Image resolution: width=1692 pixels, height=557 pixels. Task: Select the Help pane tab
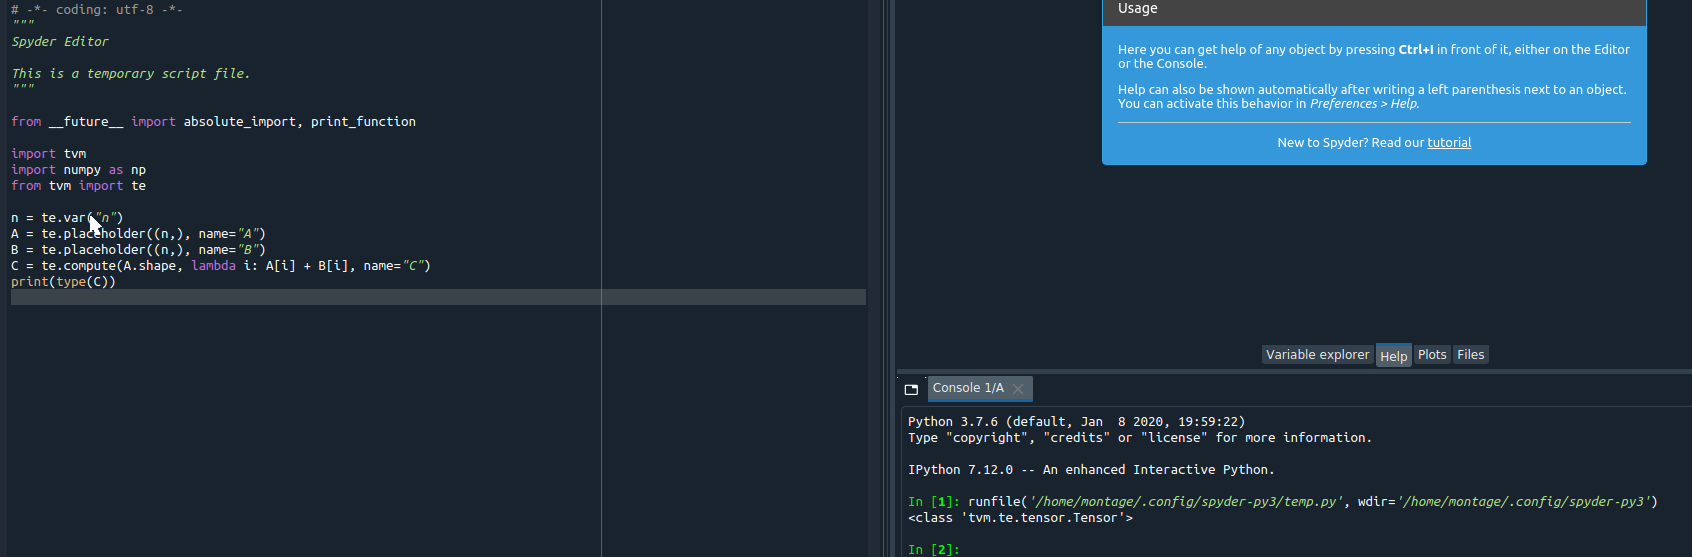pos(1393,356)
